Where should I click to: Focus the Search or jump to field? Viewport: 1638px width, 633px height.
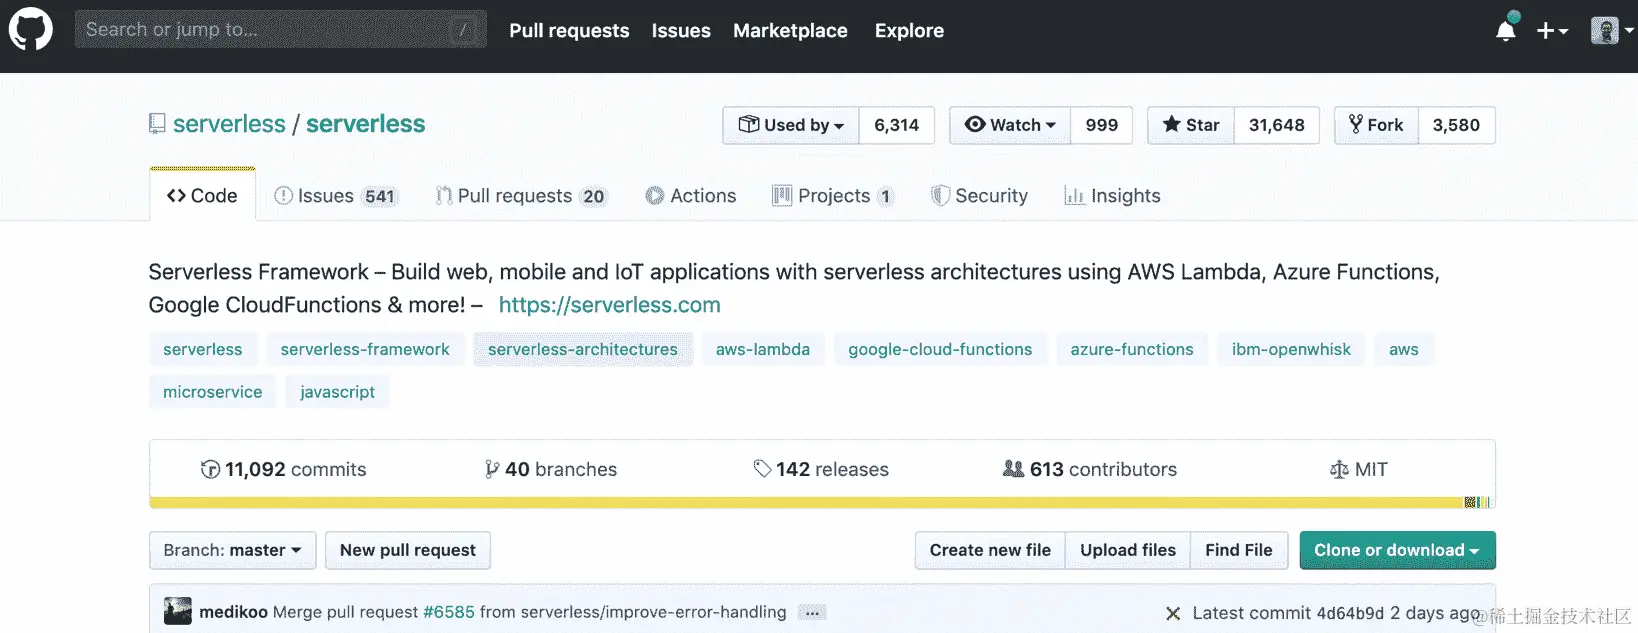pos(281,30)
